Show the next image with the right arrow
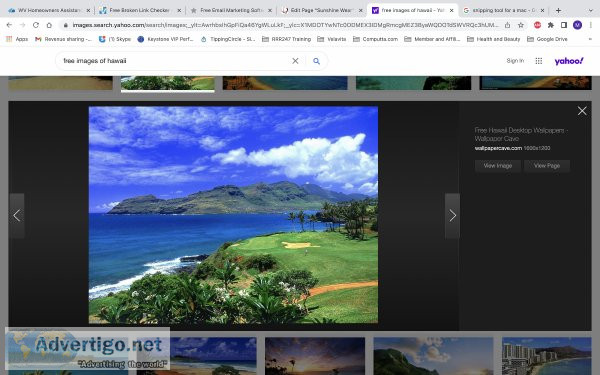 [x=452, y=215]
